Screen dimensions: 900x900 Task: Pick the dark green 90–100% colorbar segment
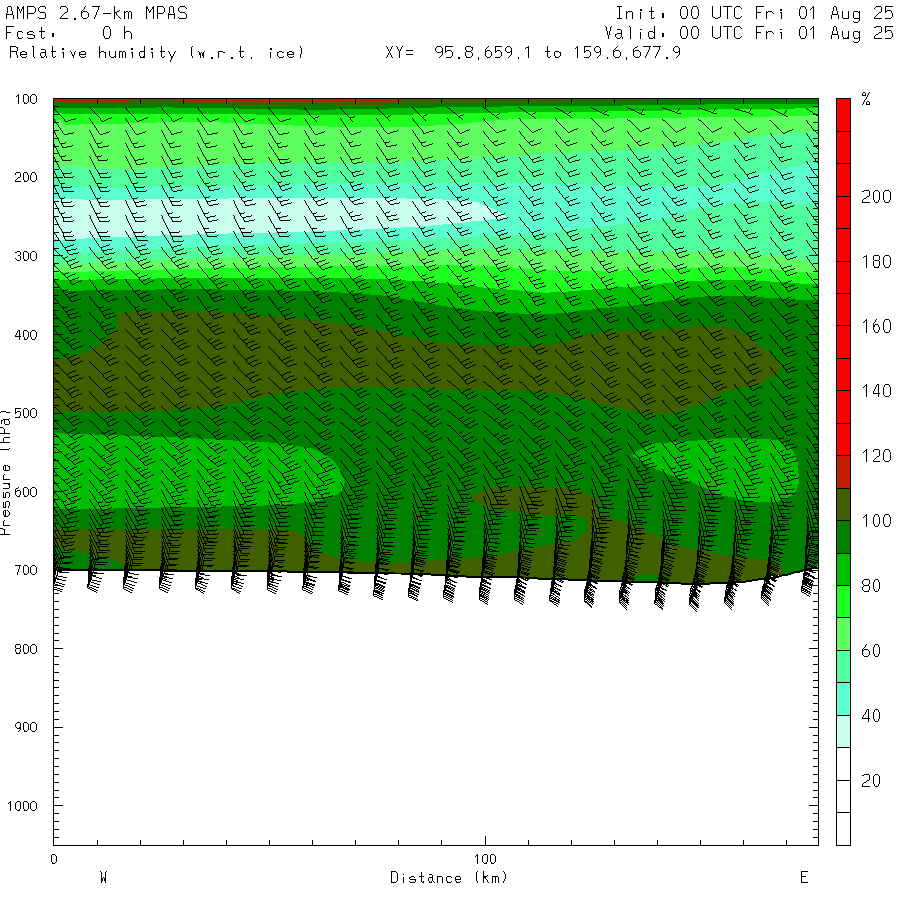843,537
